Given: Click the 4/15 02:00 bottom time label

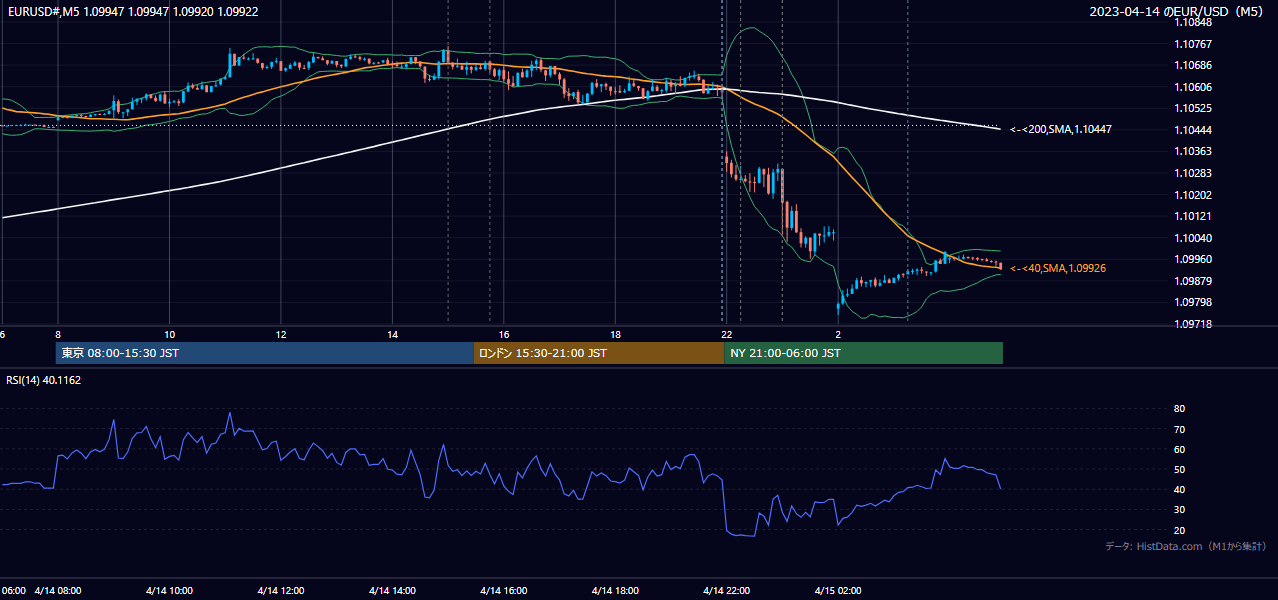Looking at the screenshot, I should [839, 590].
